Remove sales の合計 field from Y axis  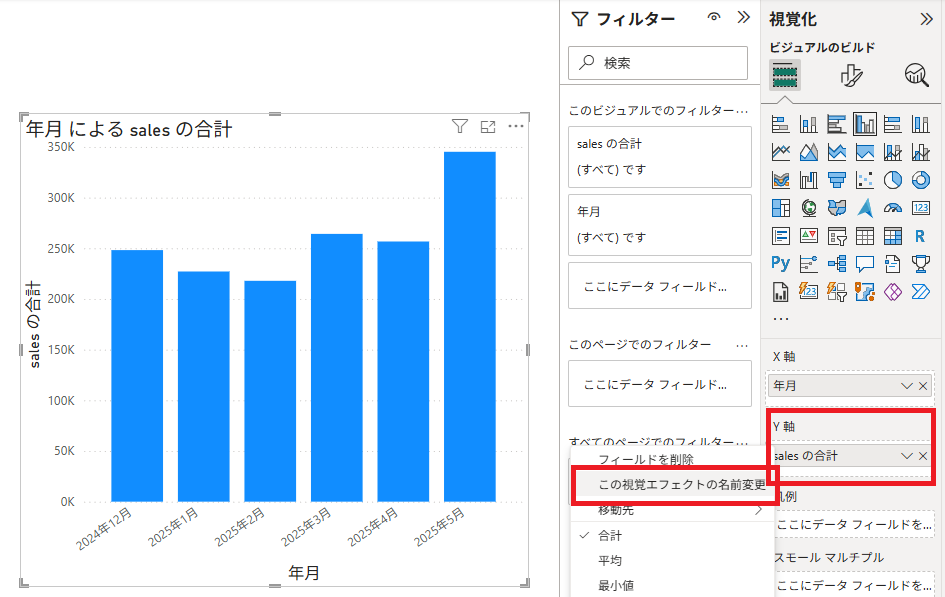pyautogui.click(x=923, y=456)
